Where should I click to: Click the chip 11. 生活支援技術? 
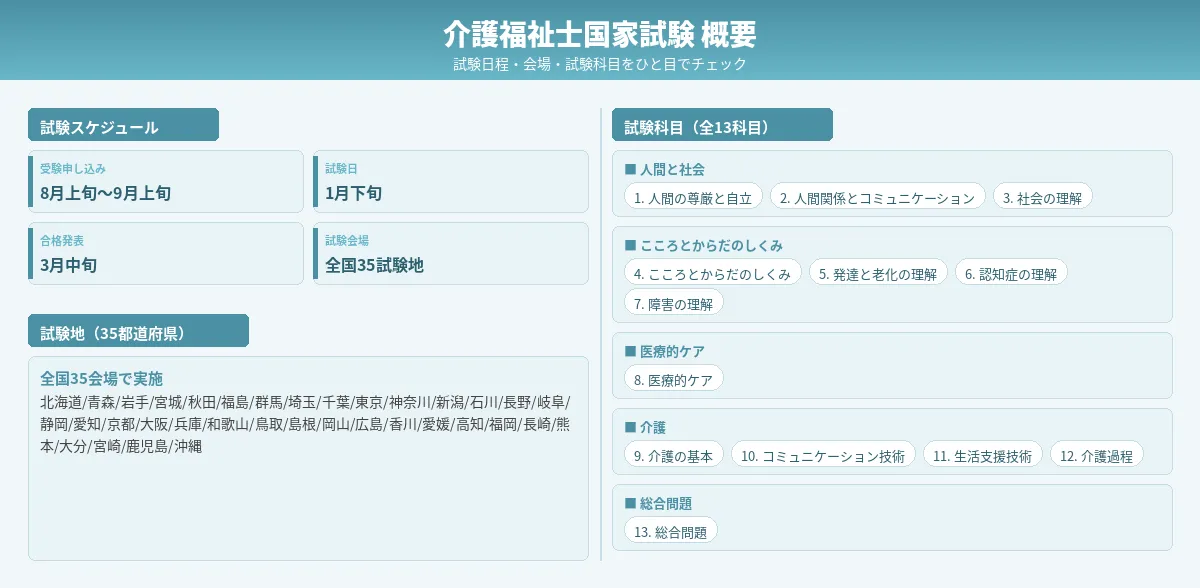coord(982,455)
